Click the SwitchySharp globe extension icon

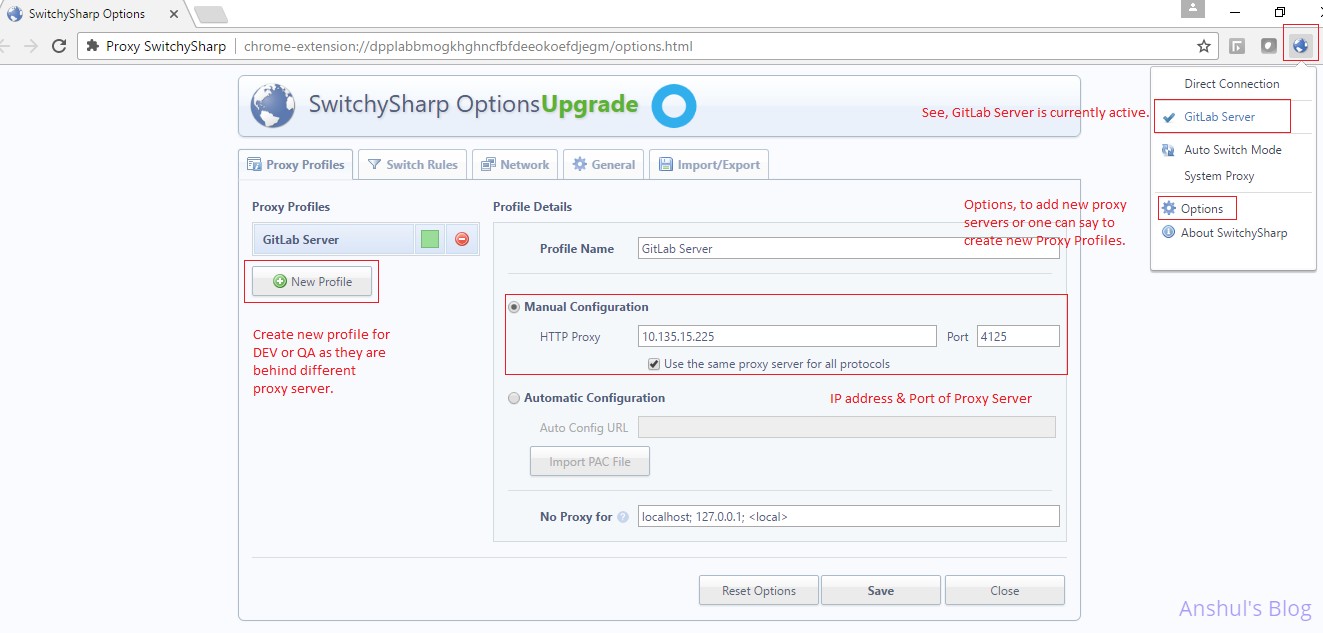pos(1300,45)
